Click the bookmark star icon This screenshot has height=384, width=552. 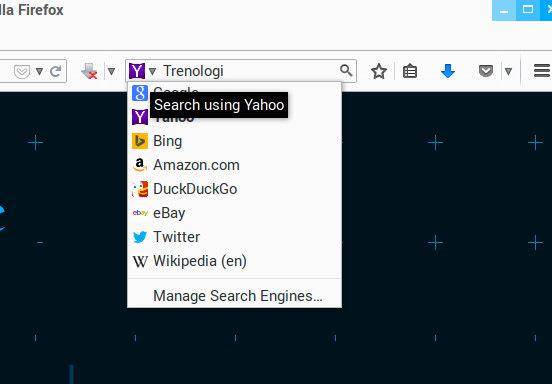pos(379,71)
